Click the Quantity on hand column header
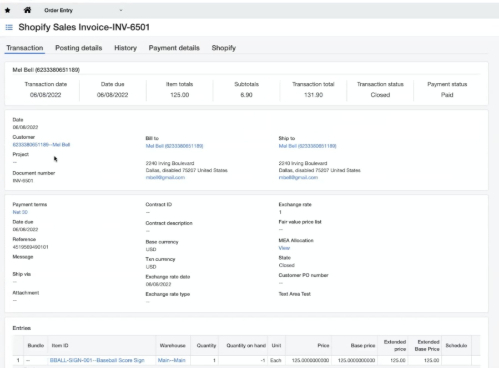Viewport: 499px width, 368px height. [246, 346]
